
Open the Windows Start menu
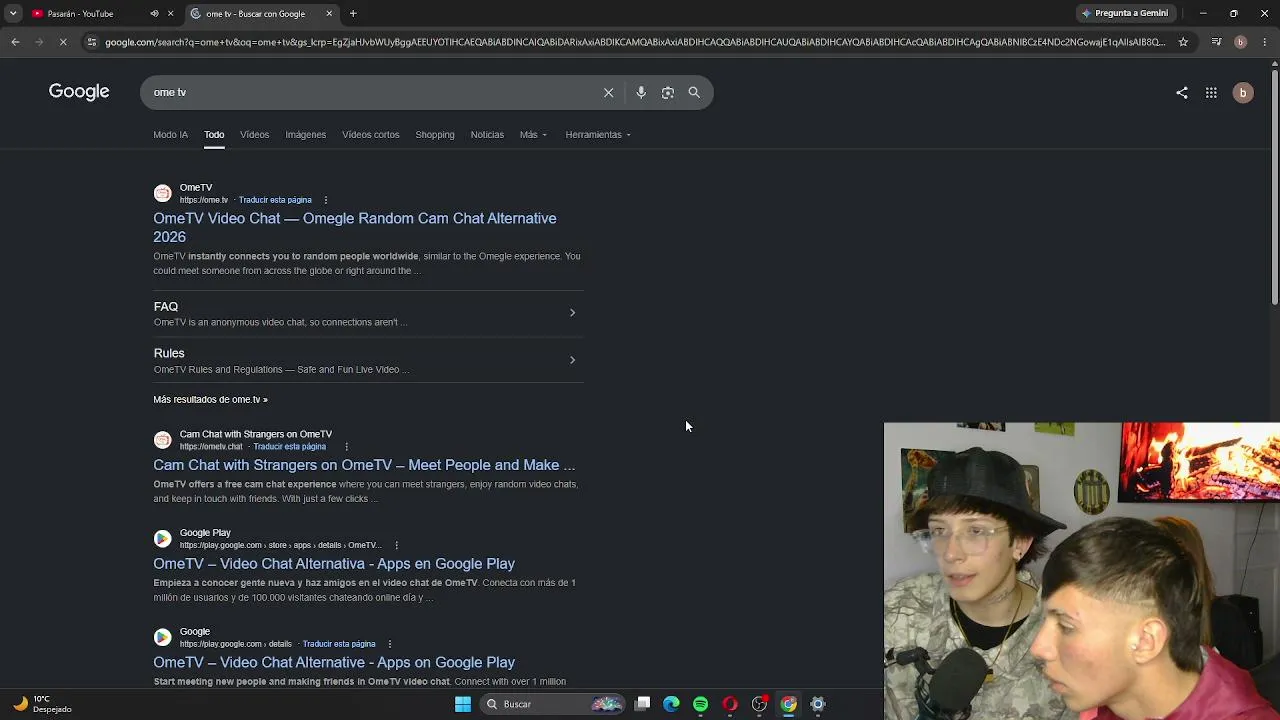coord(462,704)
